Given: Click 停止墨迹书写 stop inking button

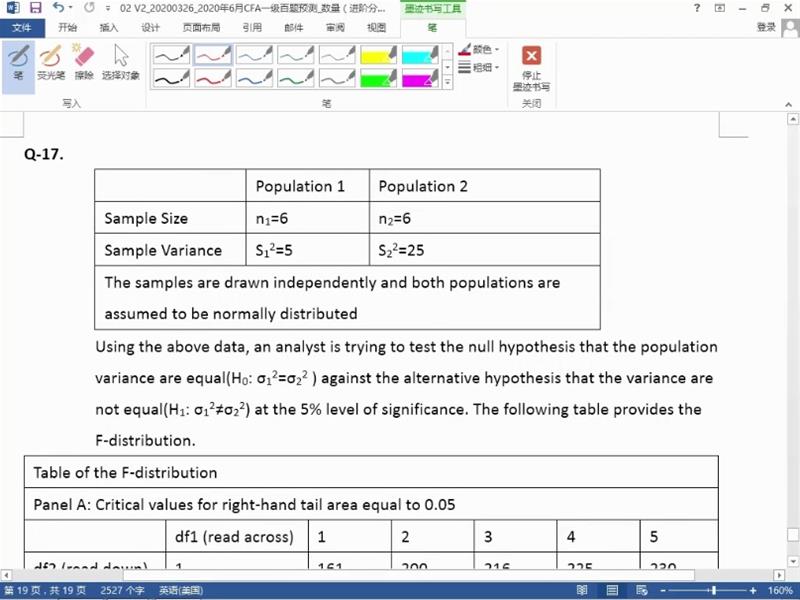Looking at the screenshot, I should [x=531, y=69].
